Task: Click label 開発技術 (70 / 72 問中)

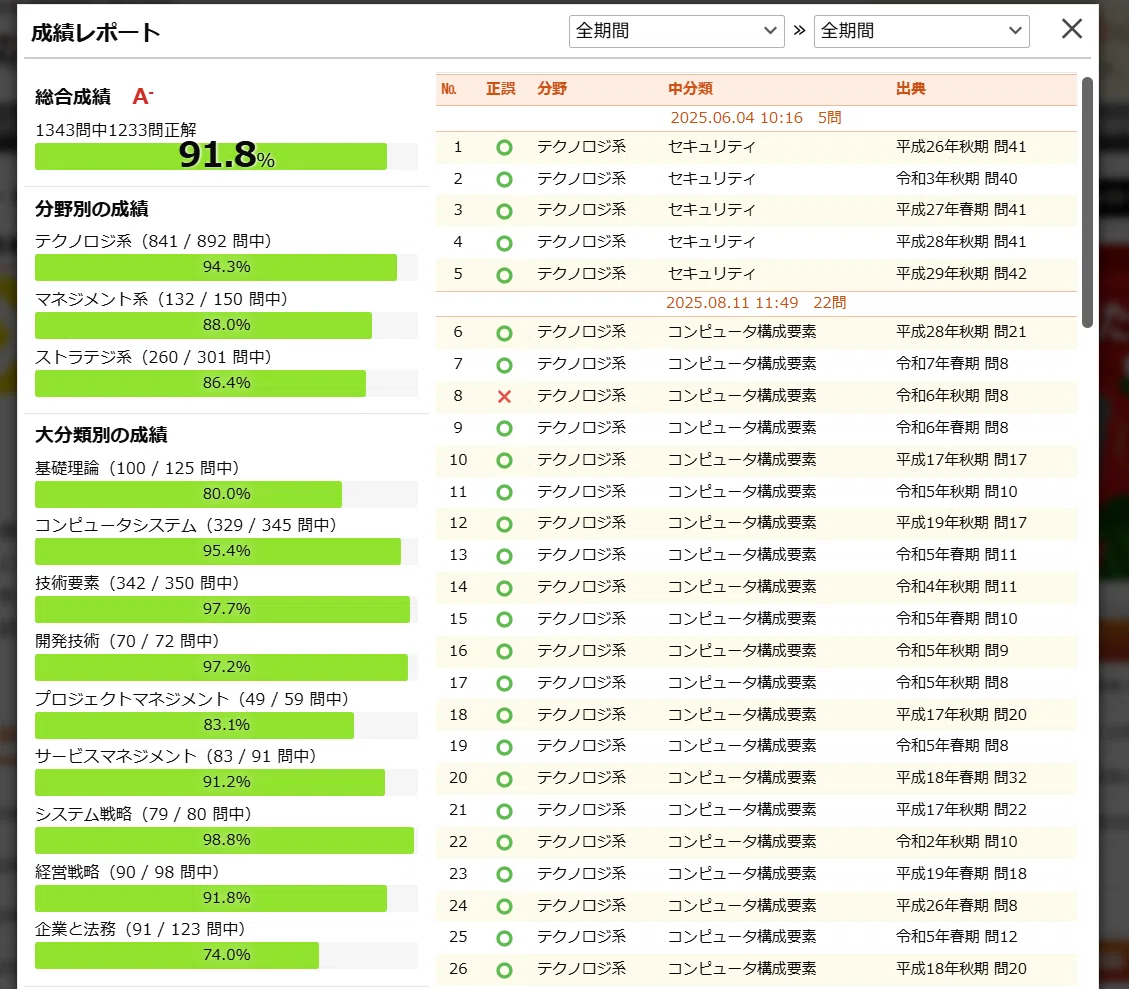Action: coord(127,641)
